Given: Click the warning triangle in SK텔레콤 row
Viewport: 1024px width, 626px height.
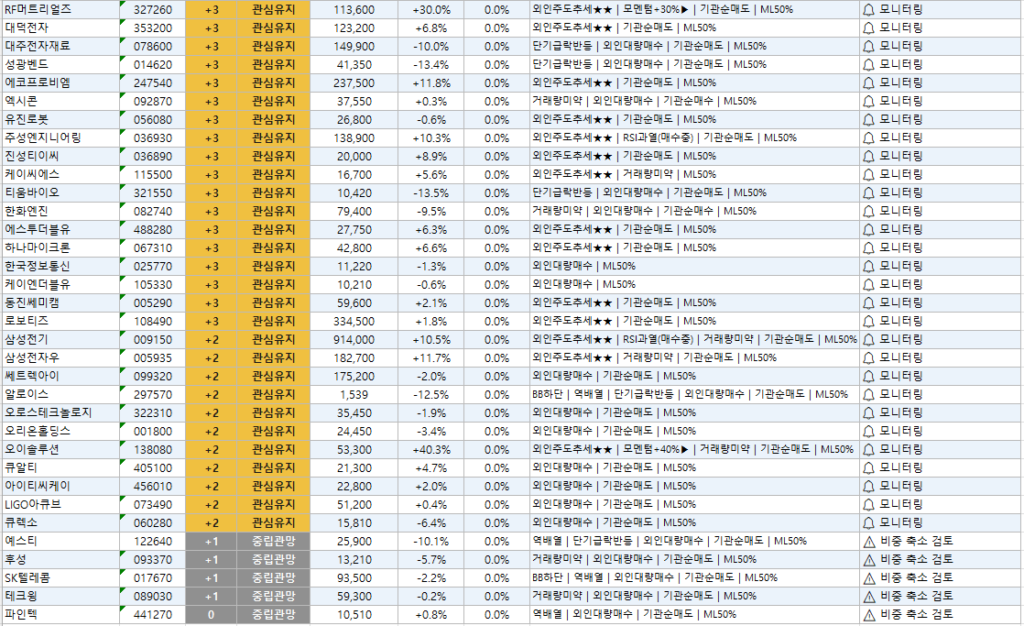Looking at the screenshot, I should coord(869,578).
